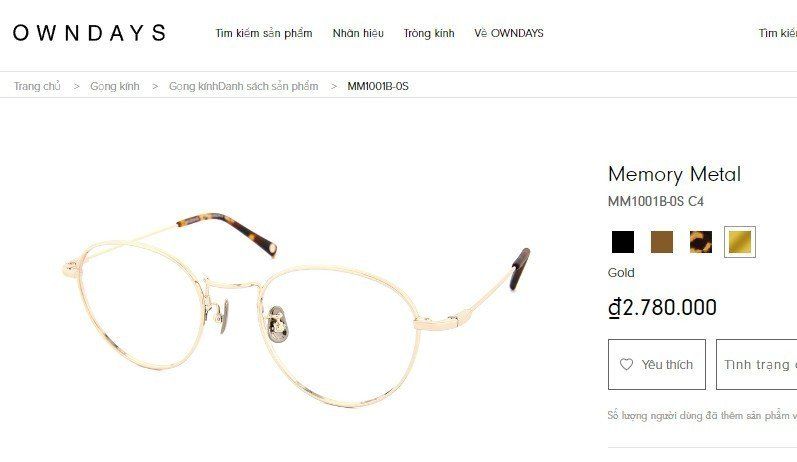Click the OWNDAYS logo

pyautogui.click(x=89, y=33)
